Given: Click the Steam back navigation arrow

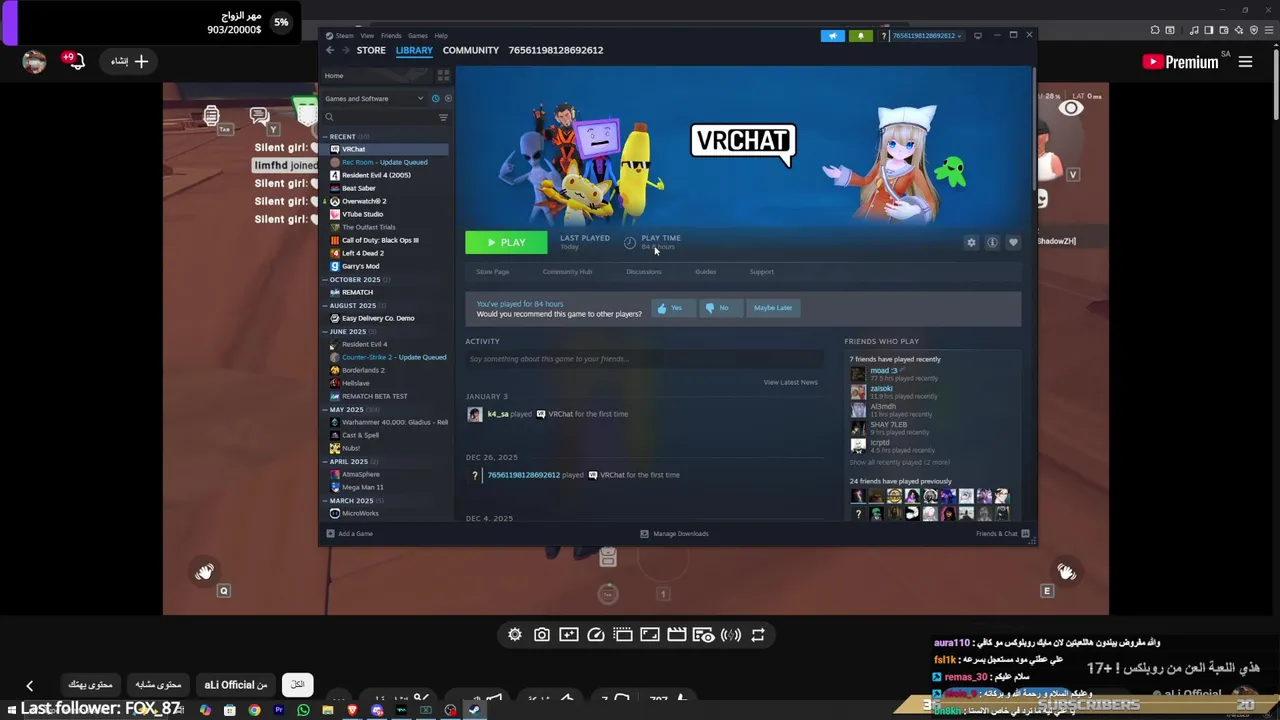Looking at the screenshot, I should (x=330, y=50).
